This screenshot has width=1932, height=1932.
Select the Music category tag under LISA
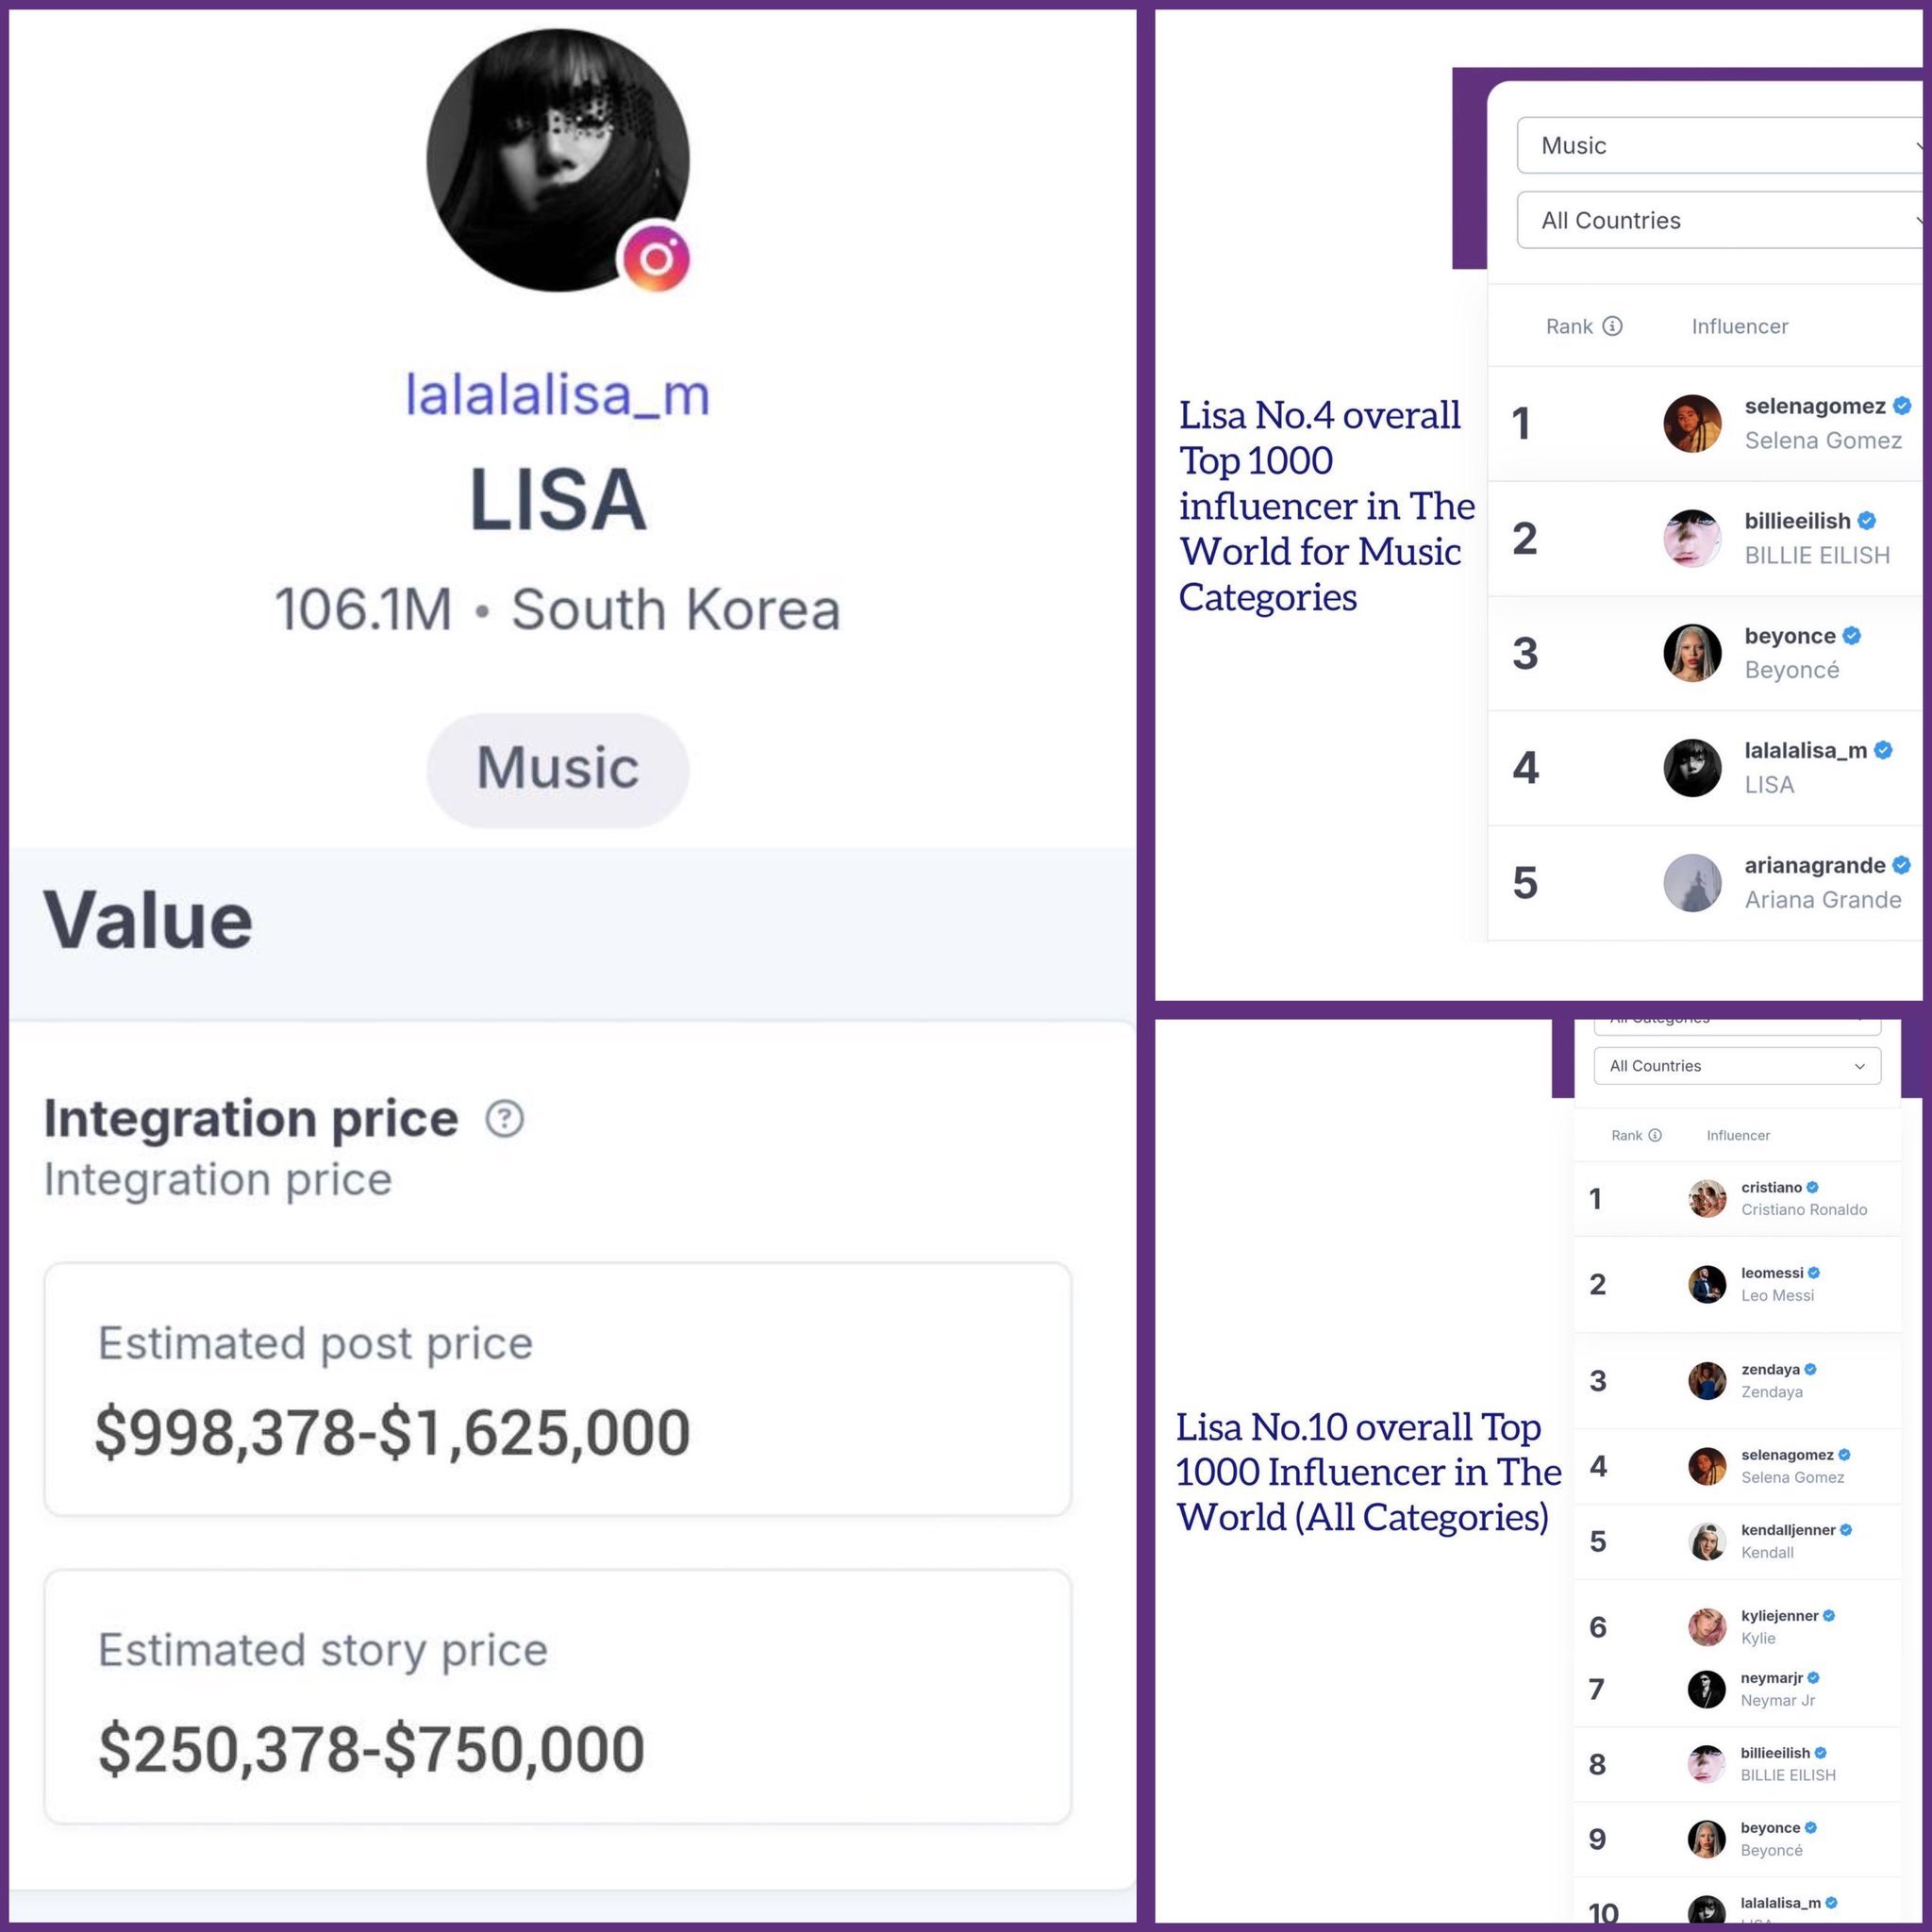[558, 769]
